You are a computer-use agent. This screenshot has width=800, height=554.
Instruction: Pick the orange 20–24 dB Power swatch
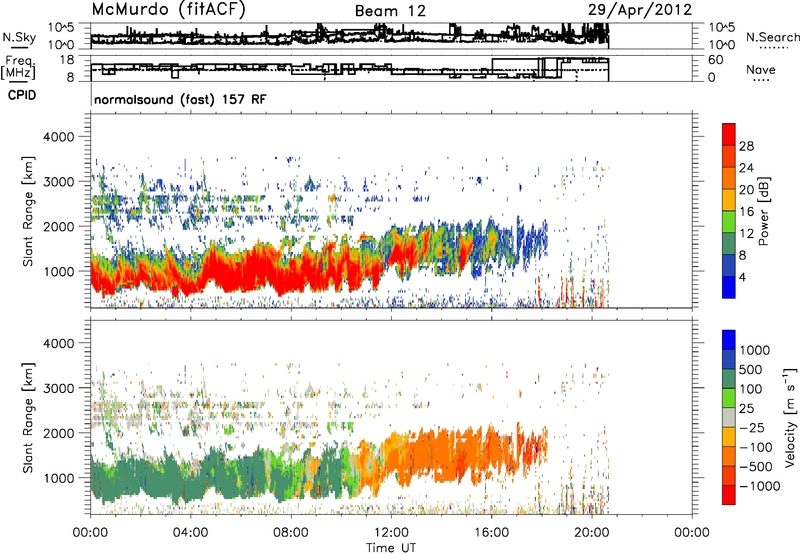729,178
